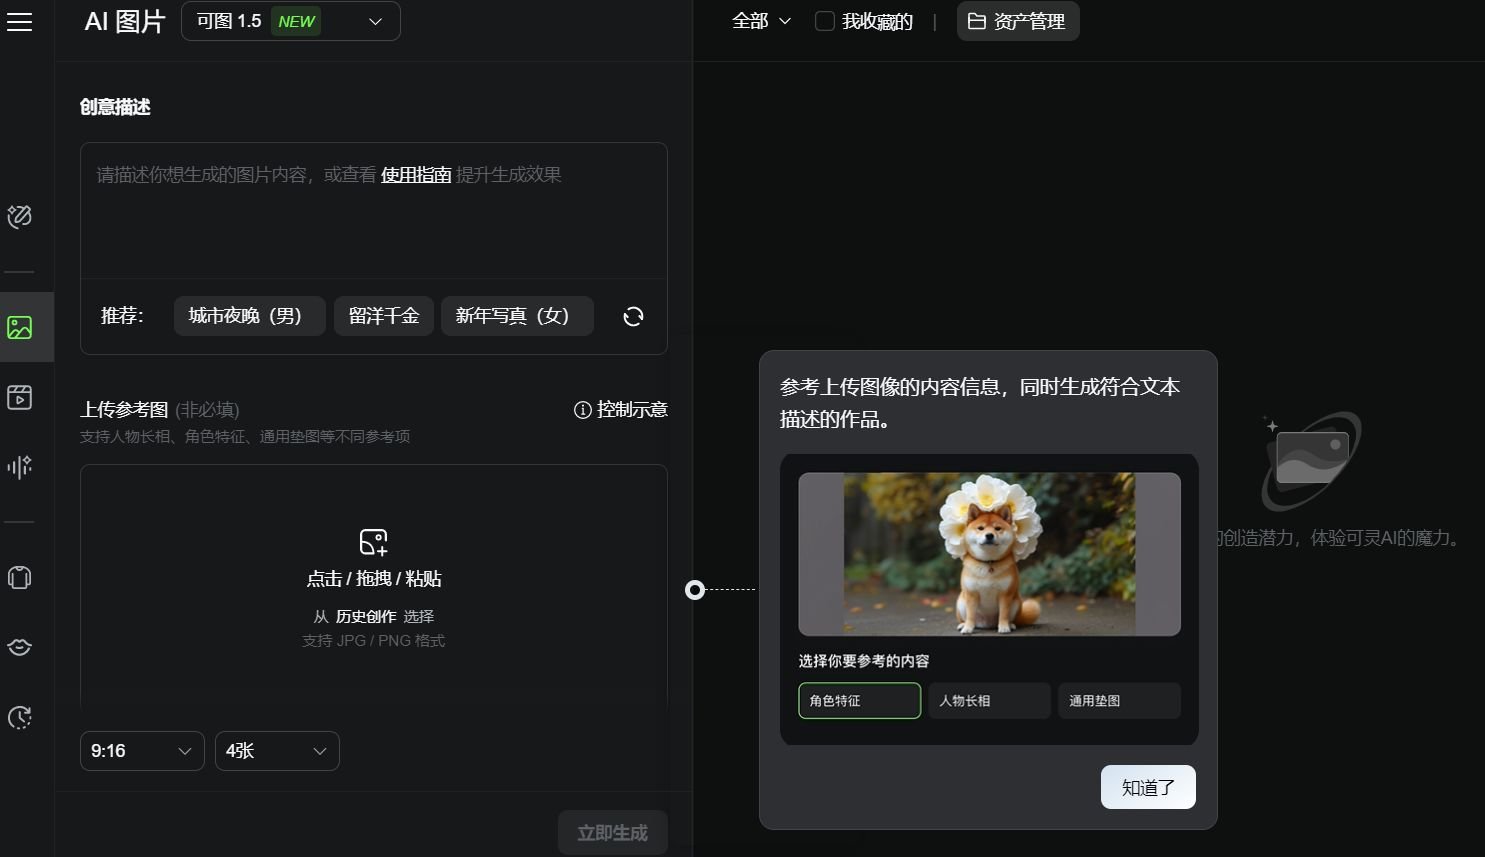
Task: Select the 留洋千金 prompt suggestion
Action: (x=383, y=315)
